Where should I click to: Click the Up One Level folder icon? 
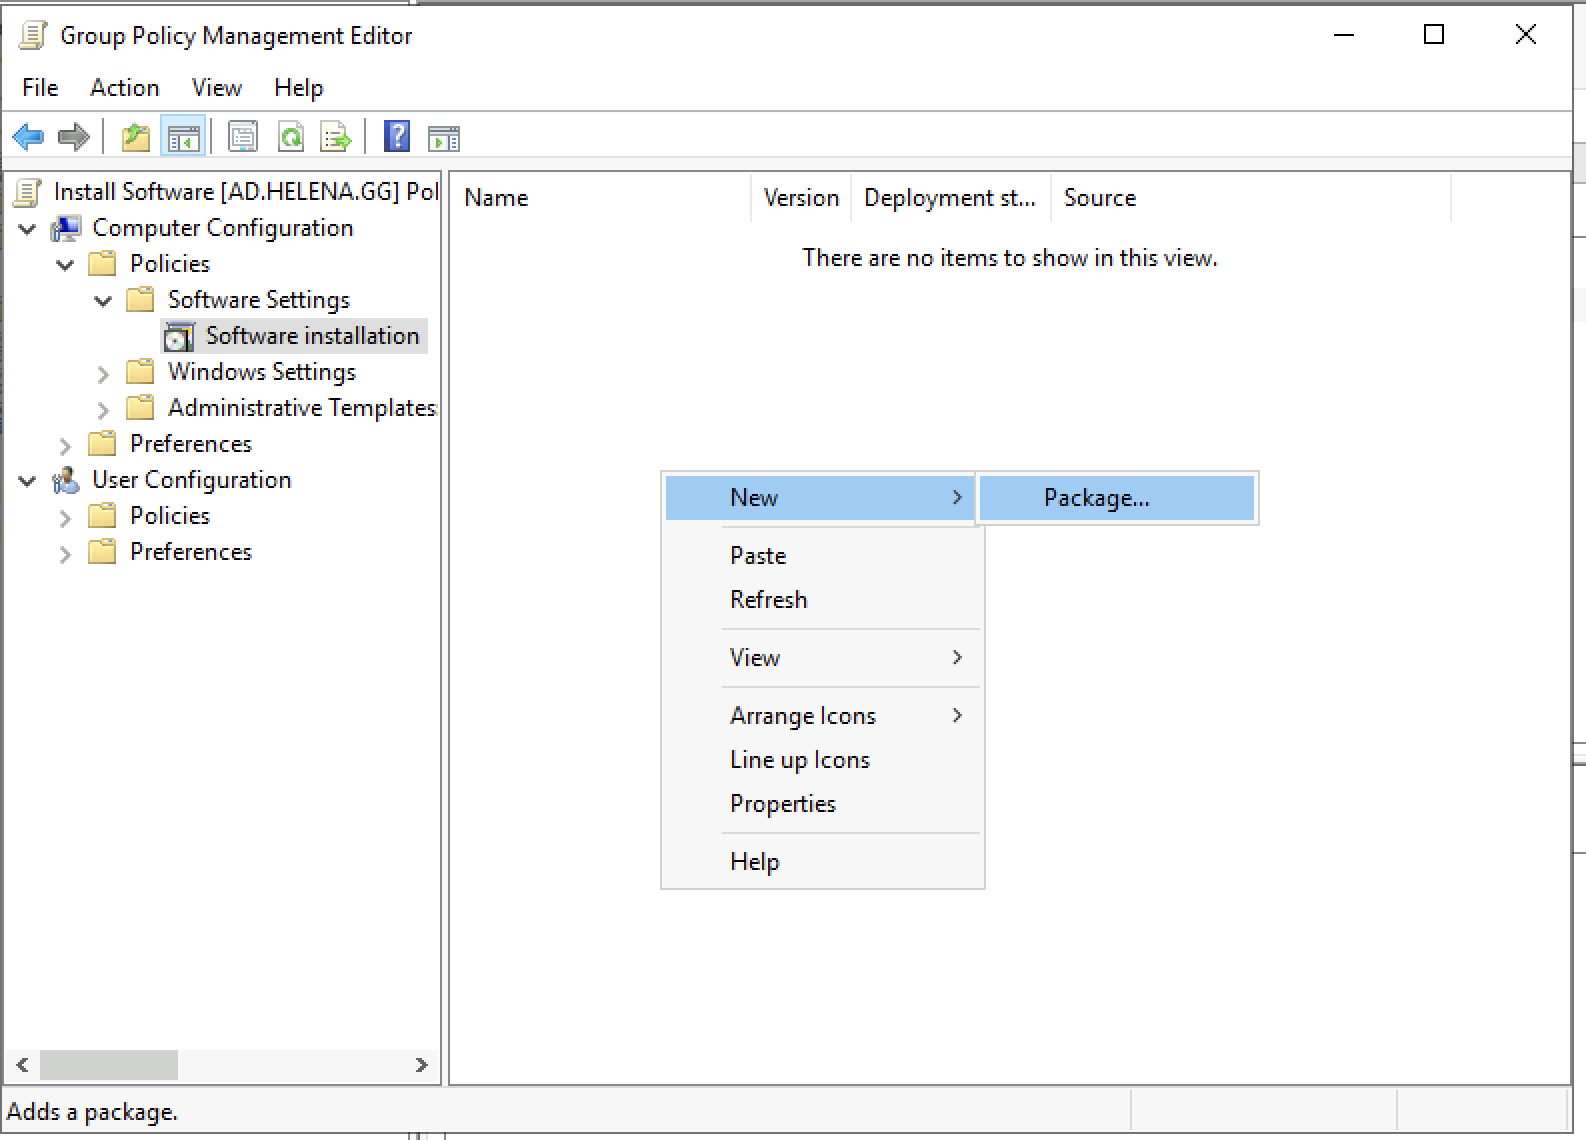[x=135, y=137]
